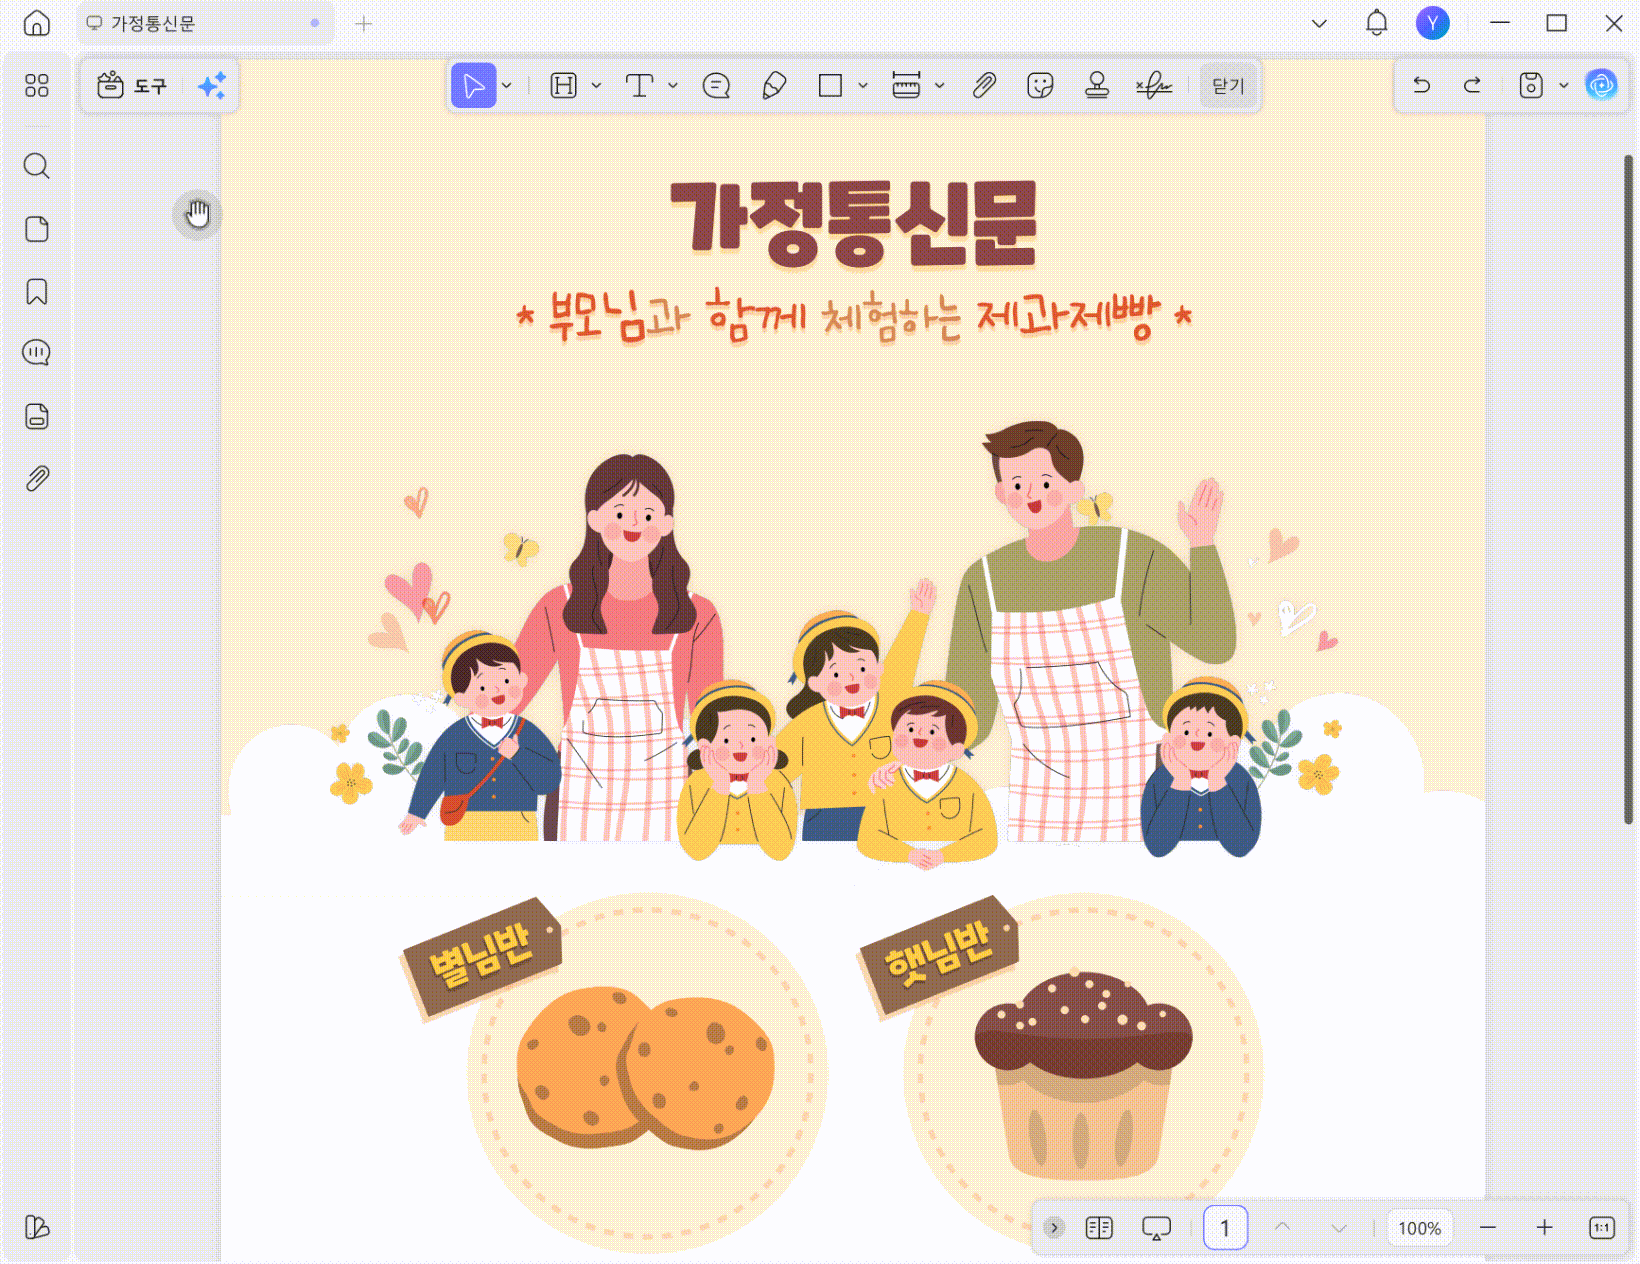The image size is (1640, 1264).
Task: Click the page number field
Action: [1225, 1227]
